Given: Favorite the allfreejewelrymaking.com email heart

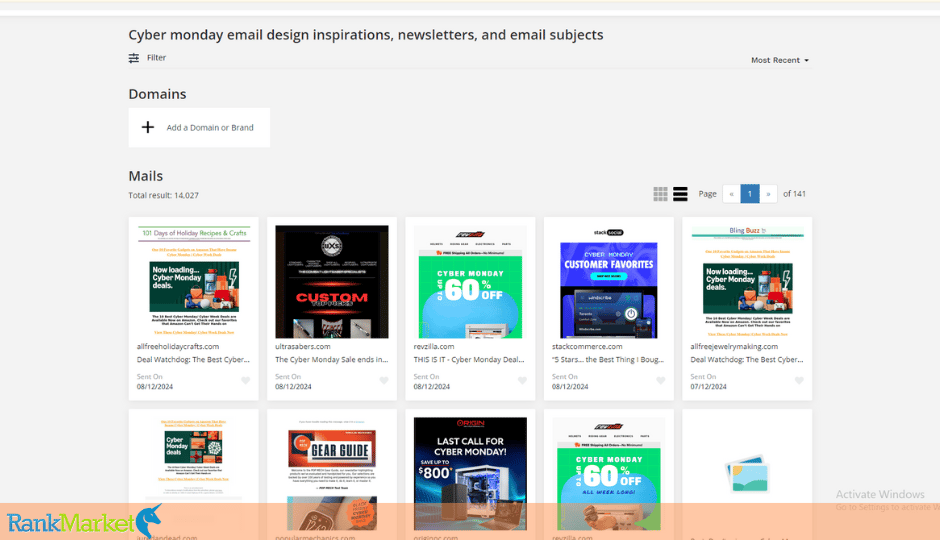Looking at the screenshot, I should coord(799,381).
